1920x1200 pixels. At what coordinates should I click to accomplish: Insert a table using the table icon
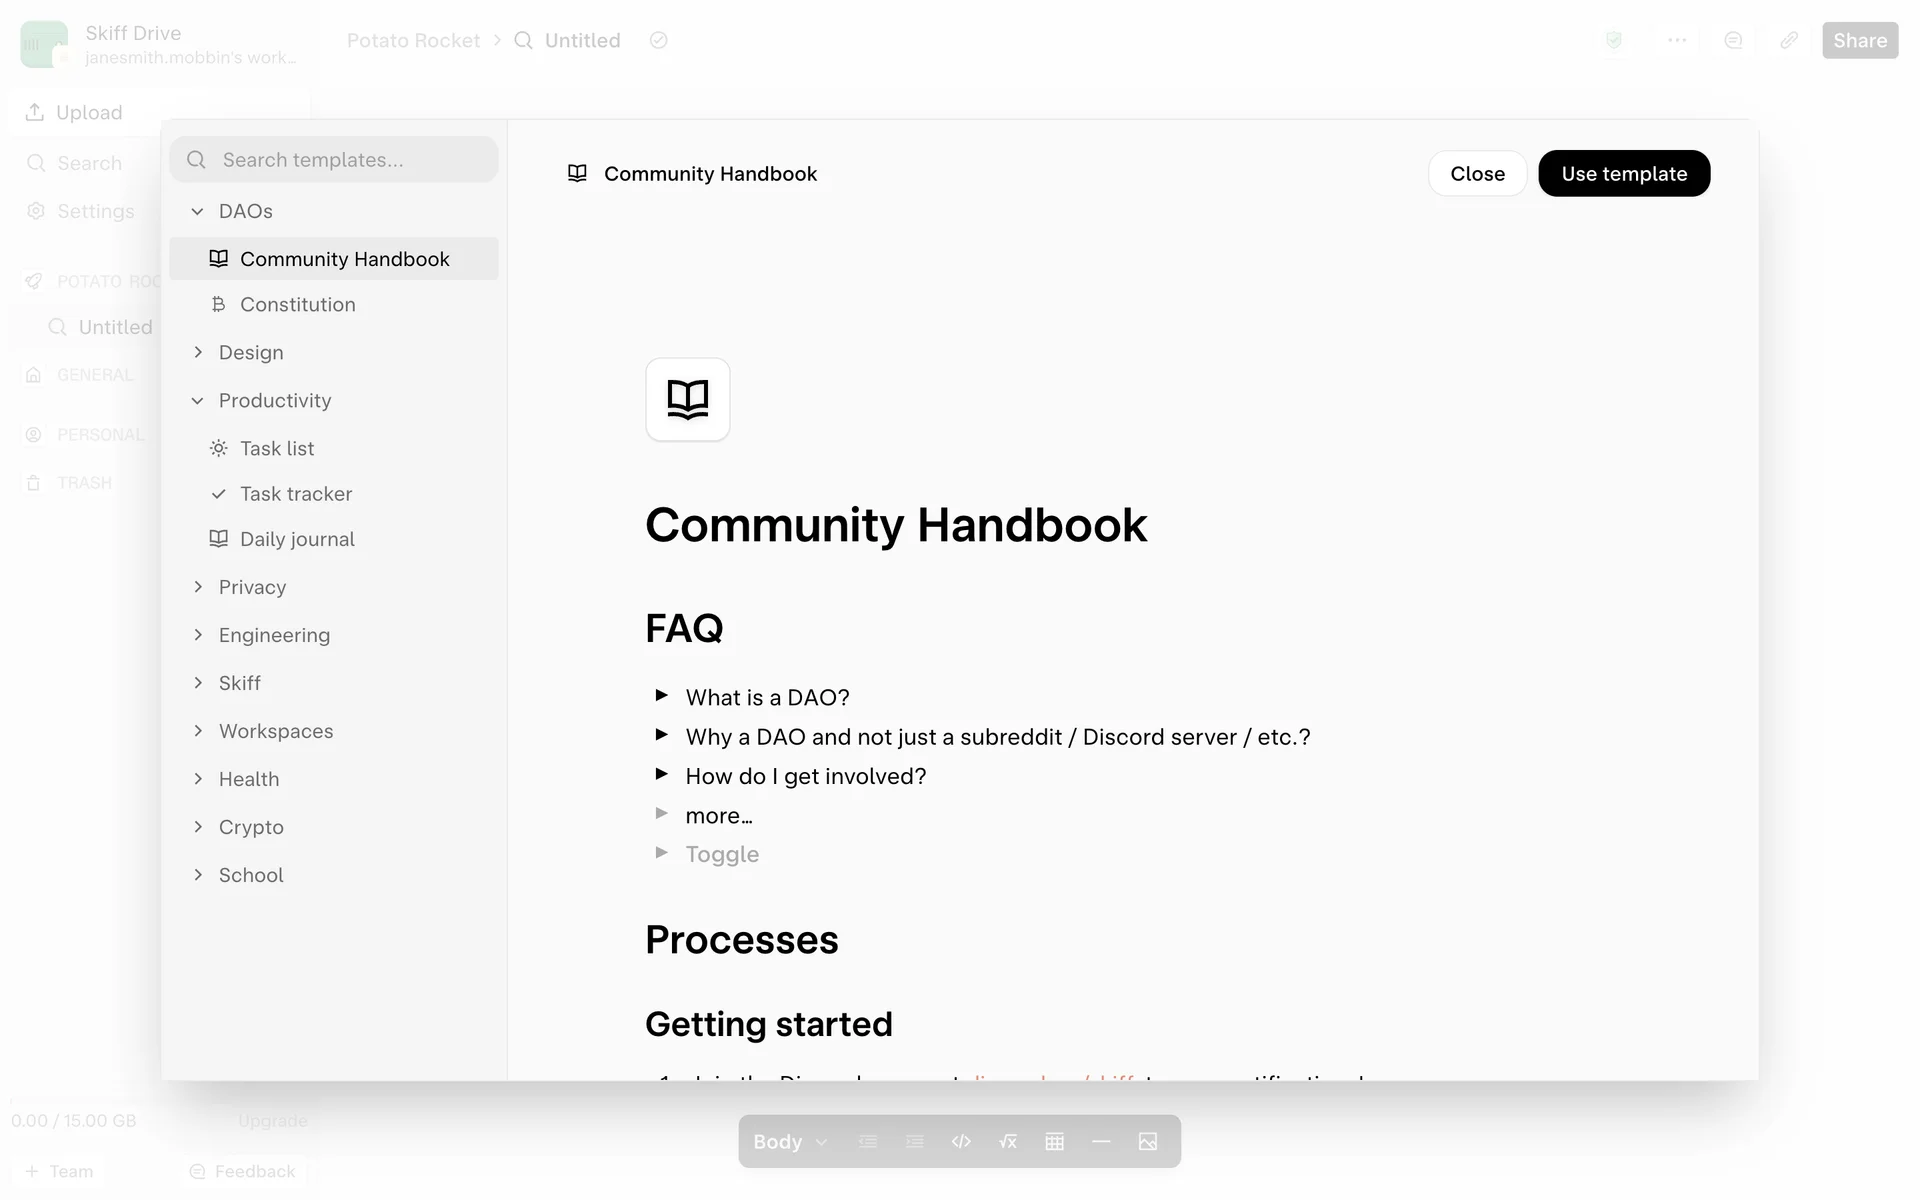click(1054, 1141)
